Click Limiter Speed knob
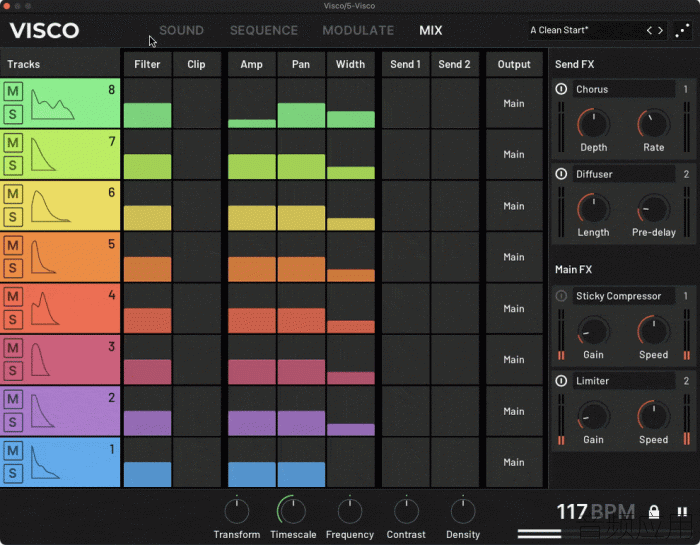This screenshot has height=545, width=700. pos(654,416)
